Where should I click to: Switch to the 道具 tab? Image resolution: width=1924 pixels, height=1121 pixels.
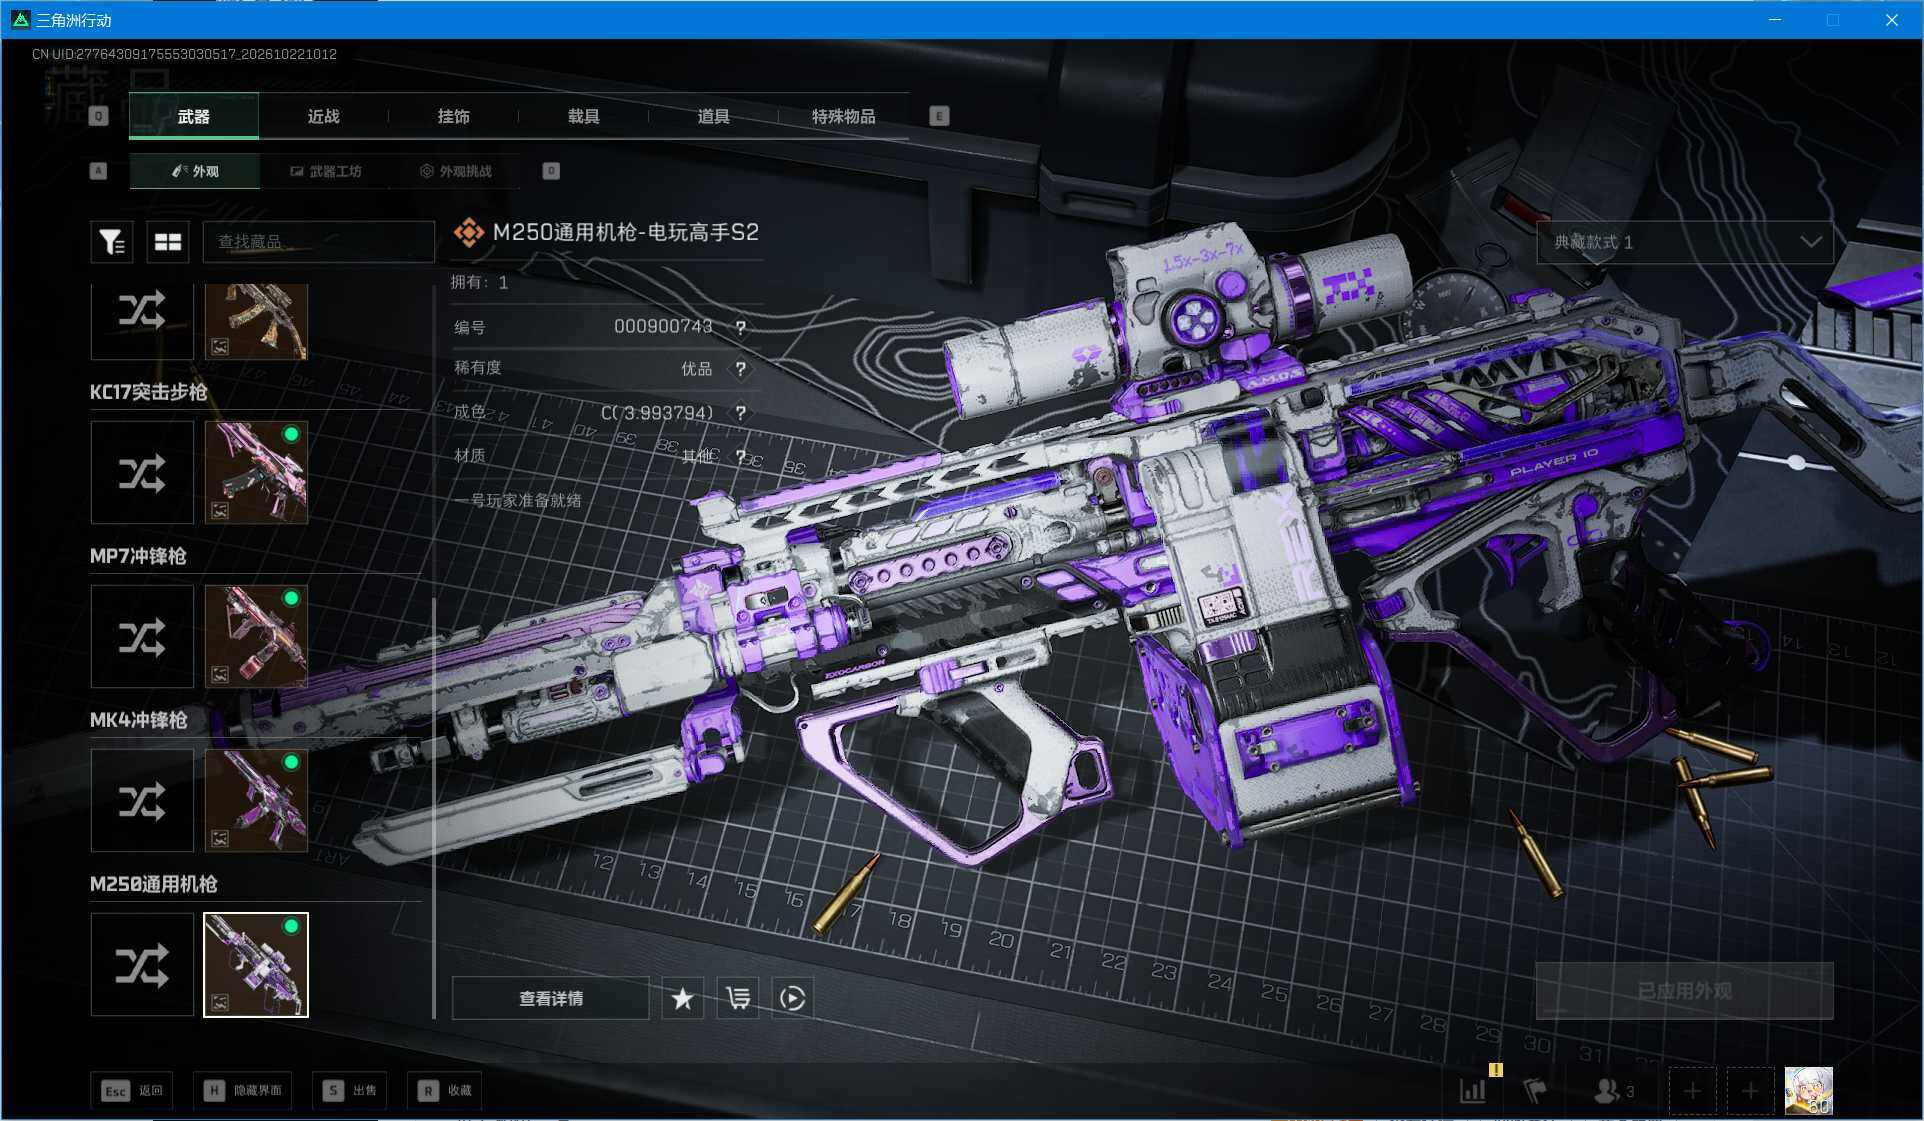coord(713,116)
